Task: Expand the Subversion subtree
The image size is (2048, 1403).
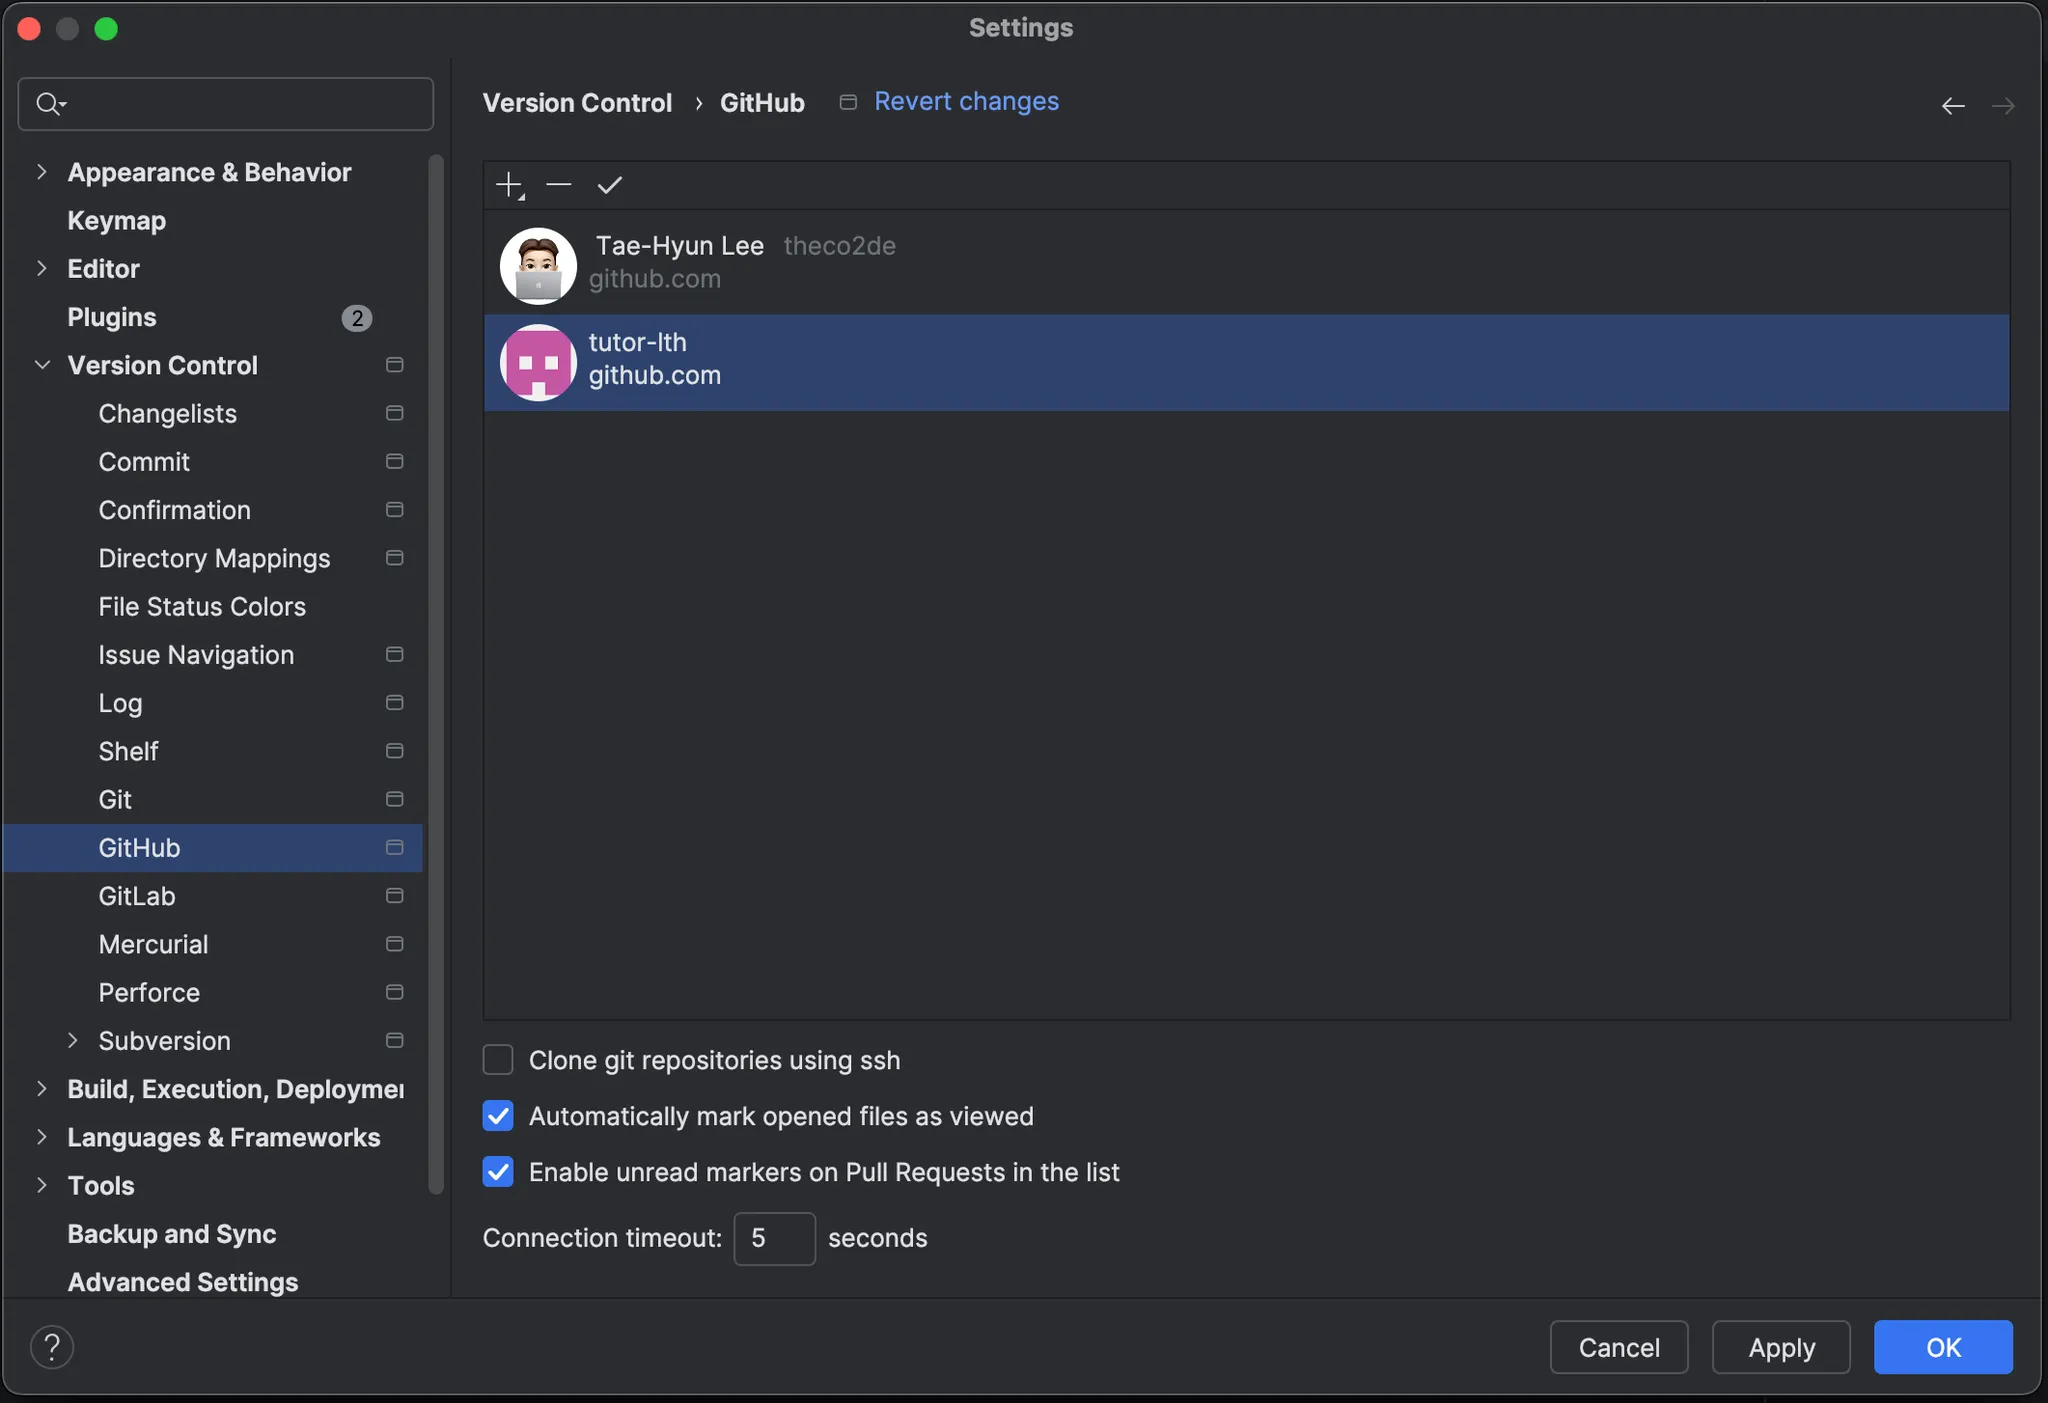Action: click(x=72, y=1041)
